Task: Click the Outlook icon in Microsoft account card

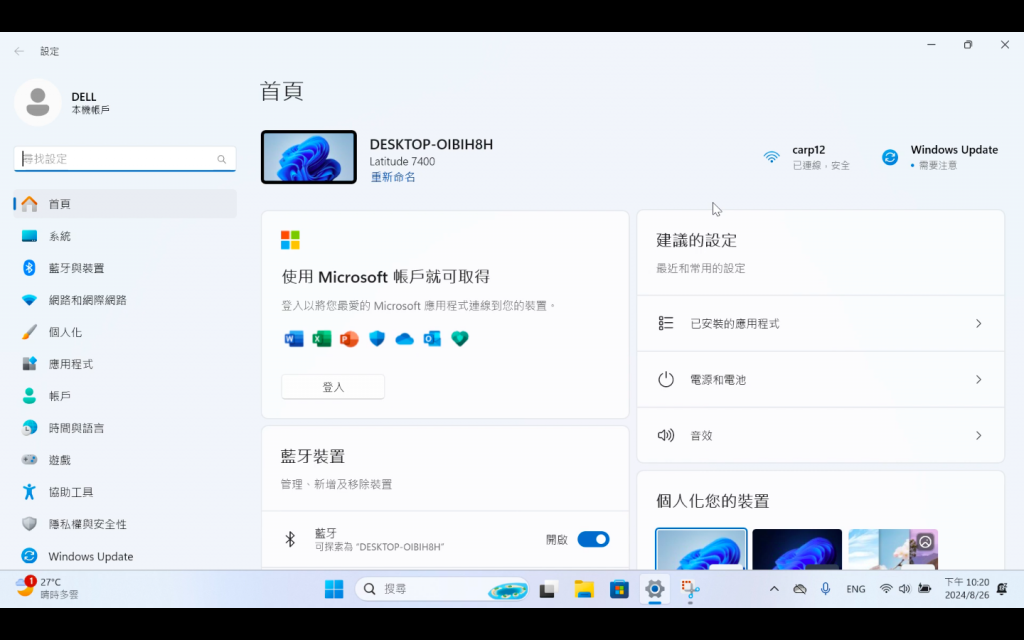Action: [x=432, y=338]
